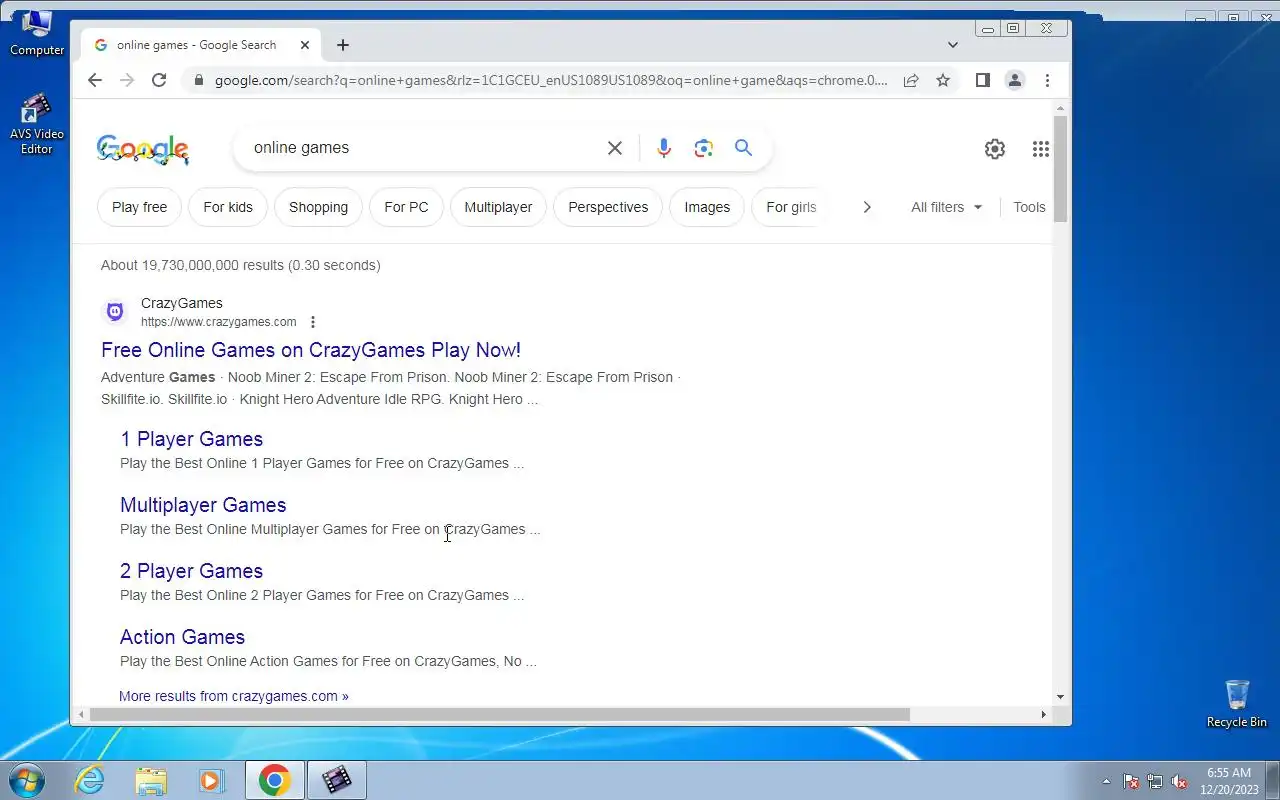Image resolution: width=1280 pixels, height=800 pixels.
Task: Open Chrome side panel
Action: pos(983,80)
